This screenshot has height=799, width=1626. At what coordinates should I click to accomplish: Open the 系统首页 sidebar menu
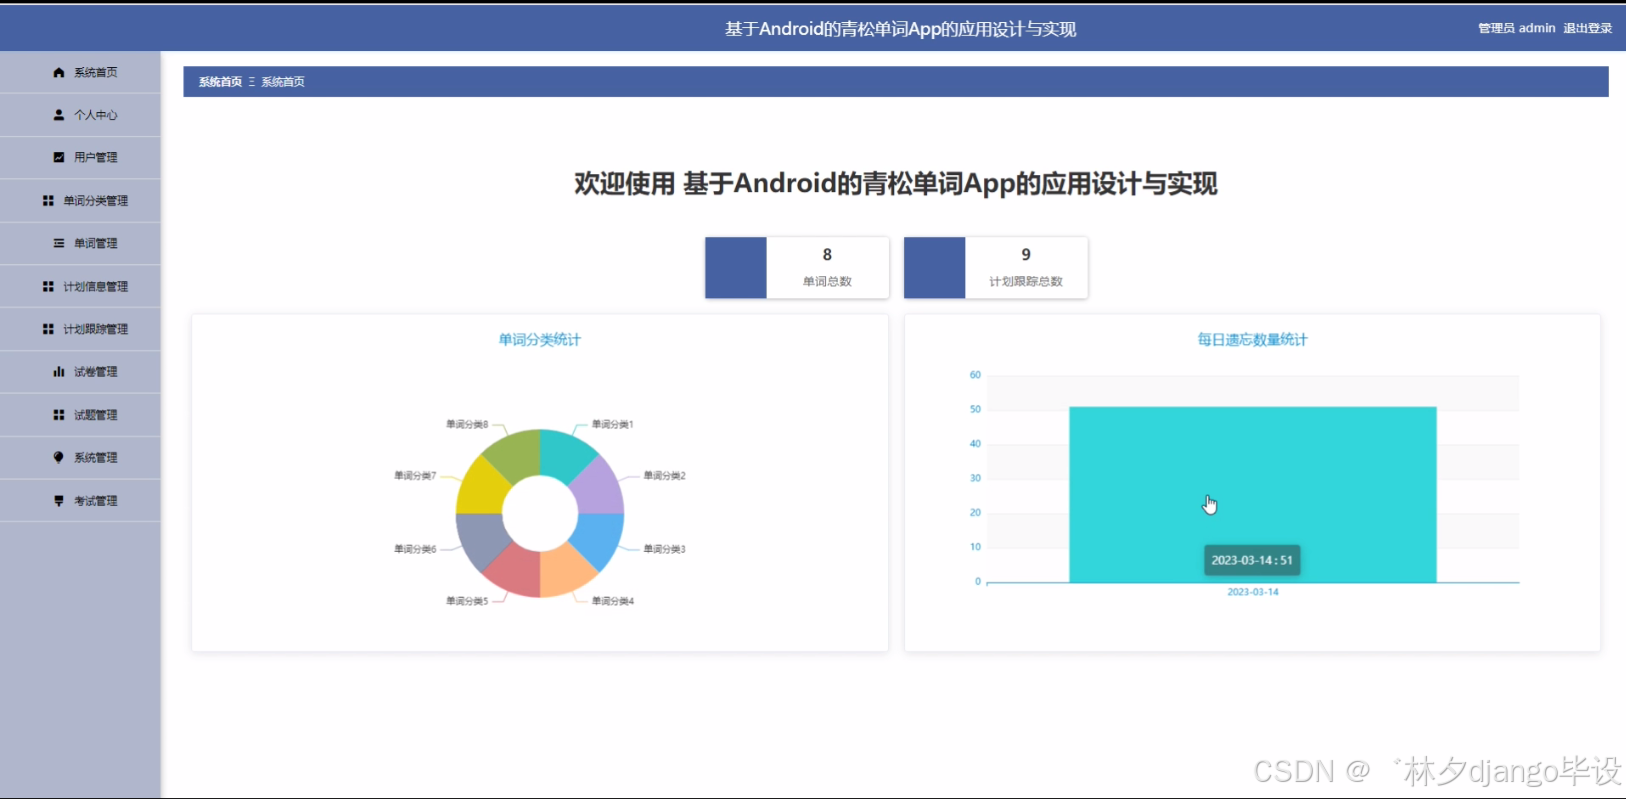[x=80, y=72]
